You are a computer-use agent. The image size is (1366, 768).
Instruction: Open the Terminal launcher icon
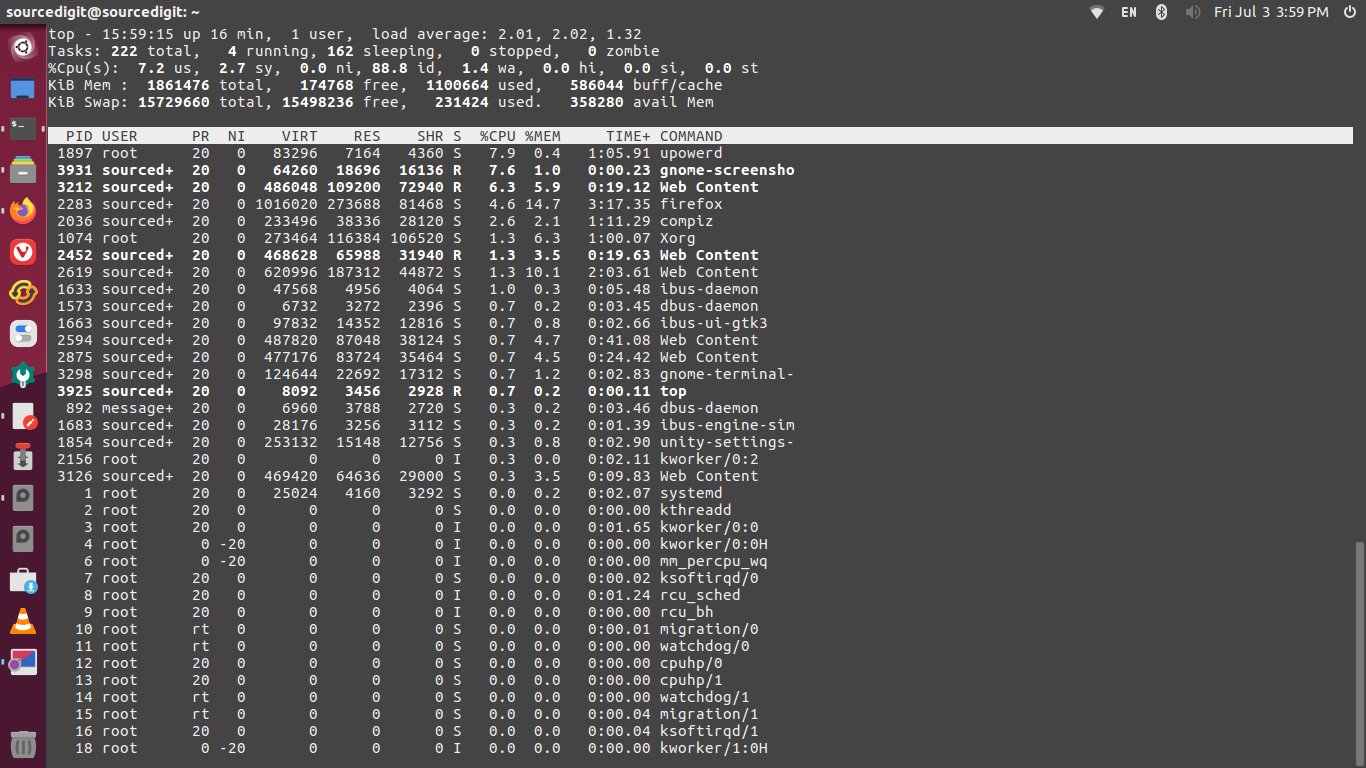(23, 129)
